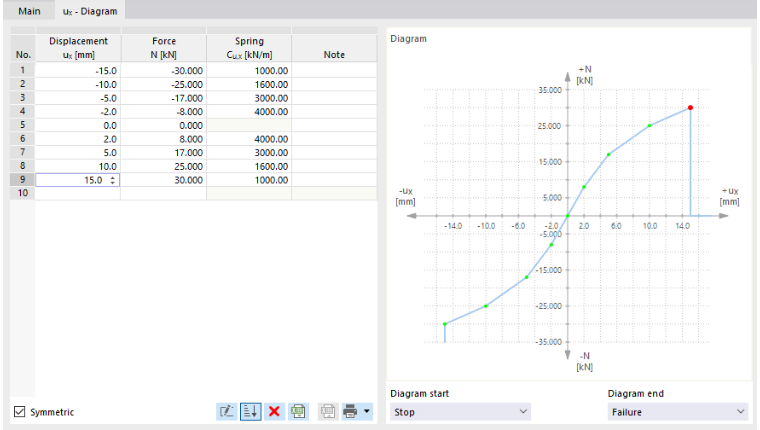This screenshot has height=430, width=760.
Task: Select row header number 10
Action: pos(22,193)
